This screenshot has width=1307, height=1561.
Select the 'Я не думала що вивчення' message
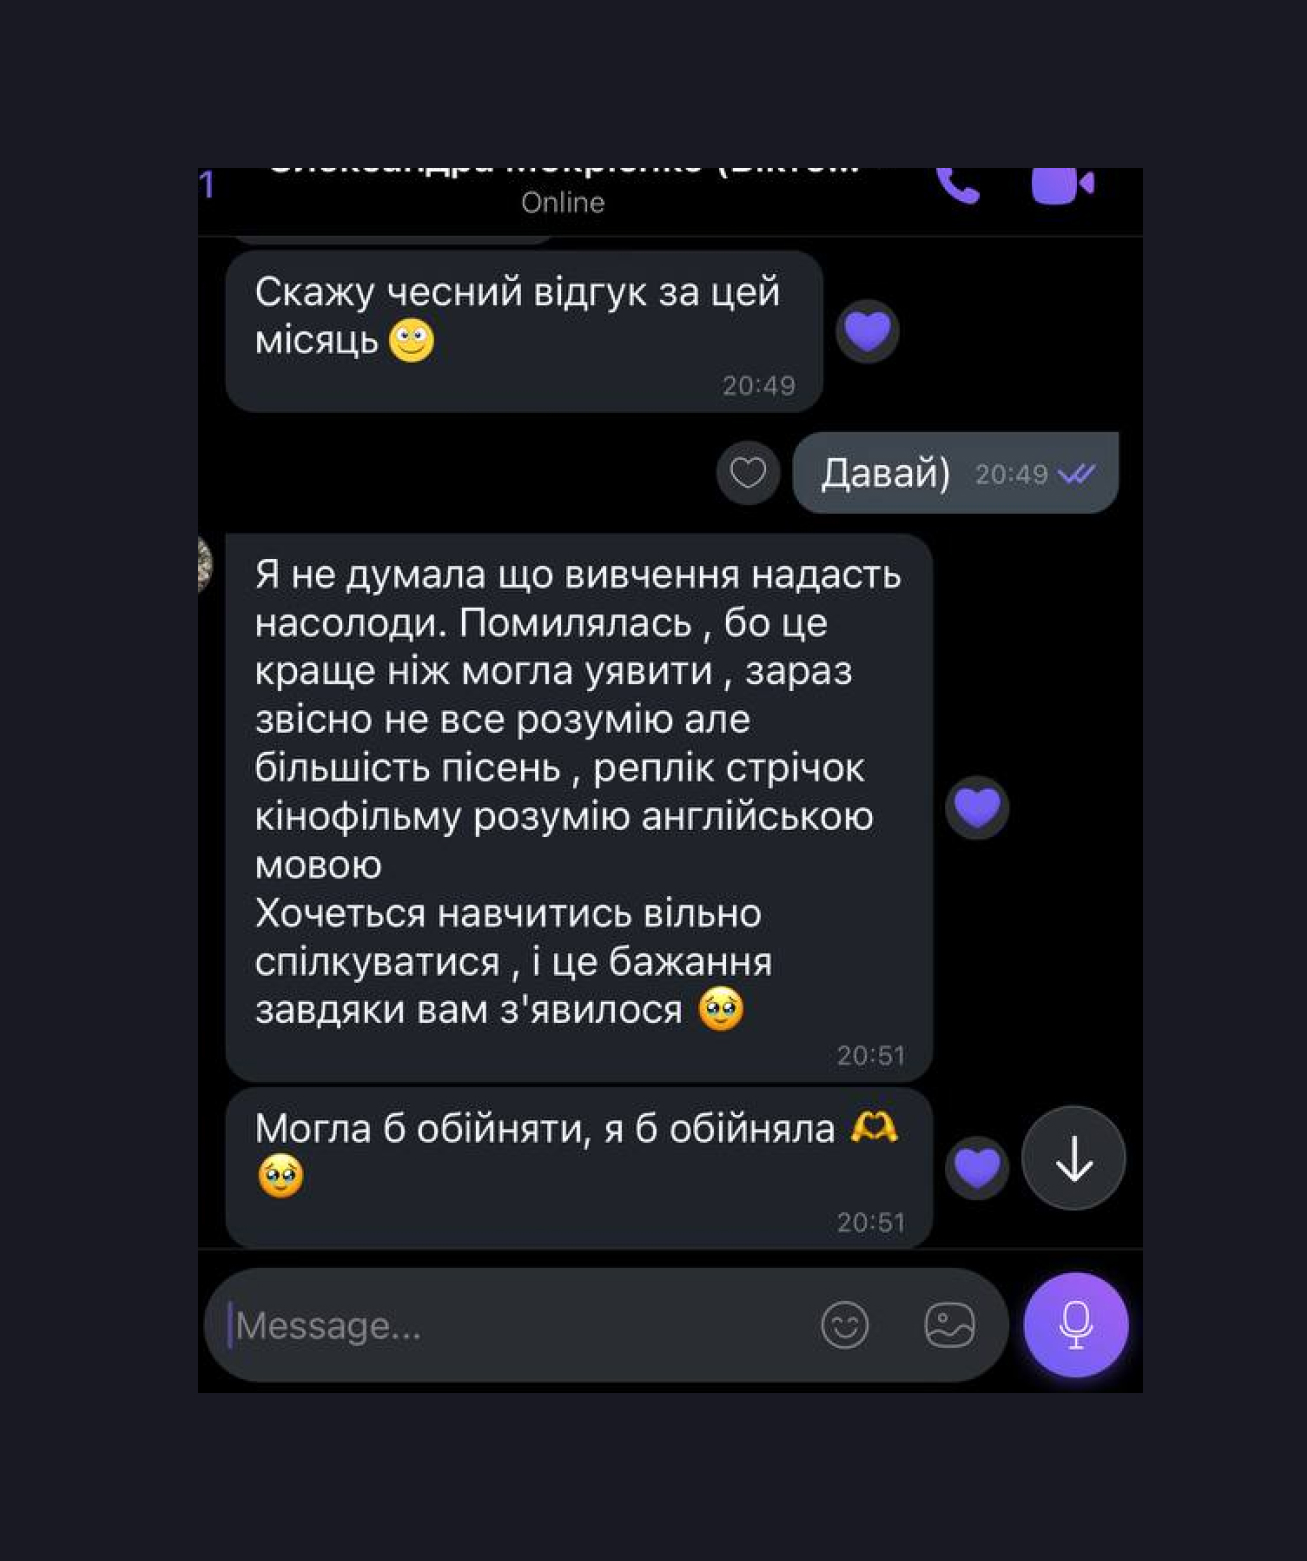click(x=579, y=807)
